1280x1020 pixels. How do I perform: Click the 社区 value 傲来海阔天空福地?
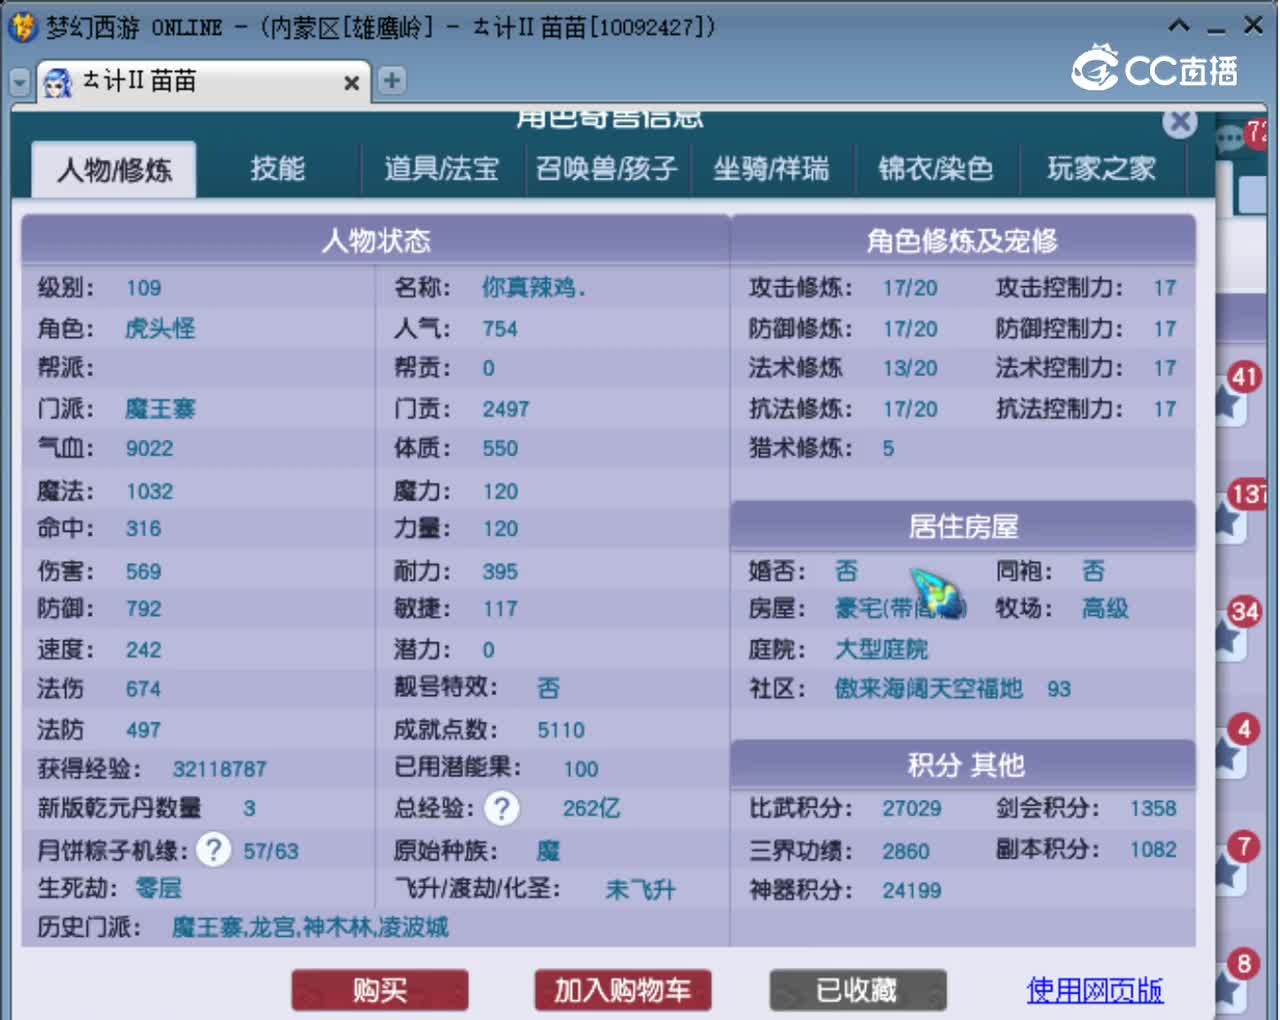click(x=928, y=688)
